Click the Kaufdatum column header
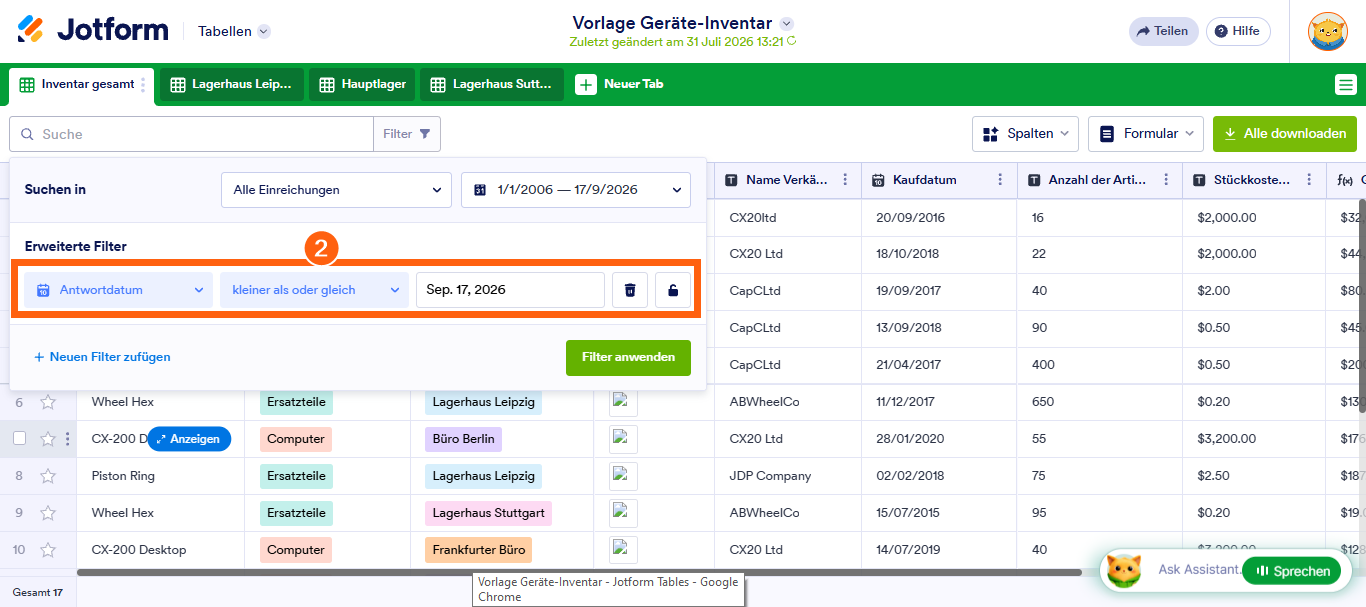Image resolution: width=1366 pixels, height=607 pixels. 940,180
